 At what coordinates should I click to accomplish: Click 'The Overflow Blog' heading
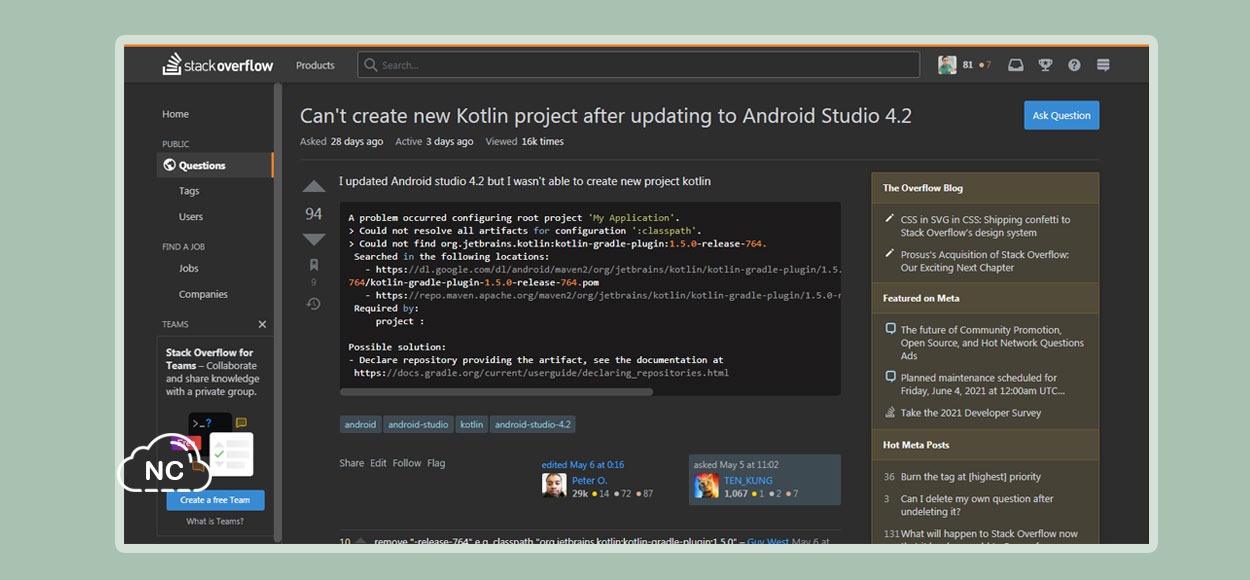click(923, 188)
